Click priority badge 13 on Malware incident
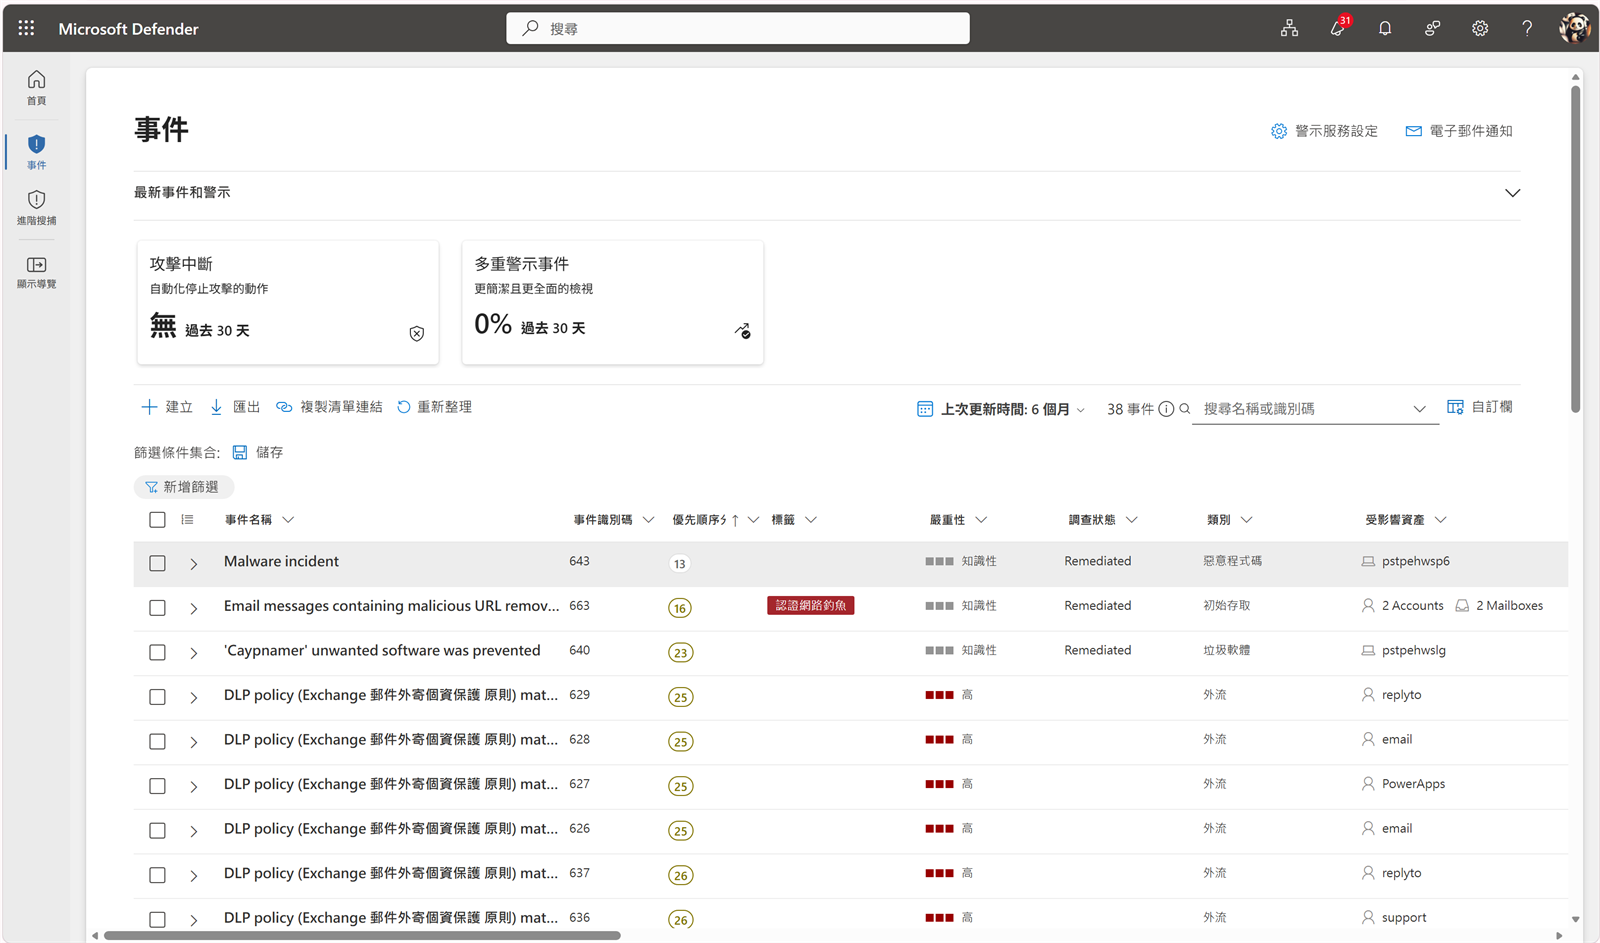This screenshot has height=943, width=1600. [x=680, y=564]
